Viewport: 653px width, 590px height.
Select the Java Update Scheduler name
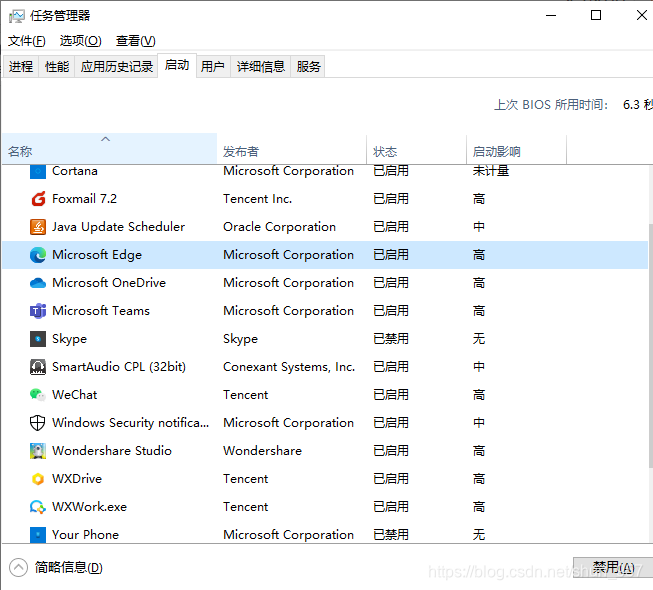[x=118, y=227]
